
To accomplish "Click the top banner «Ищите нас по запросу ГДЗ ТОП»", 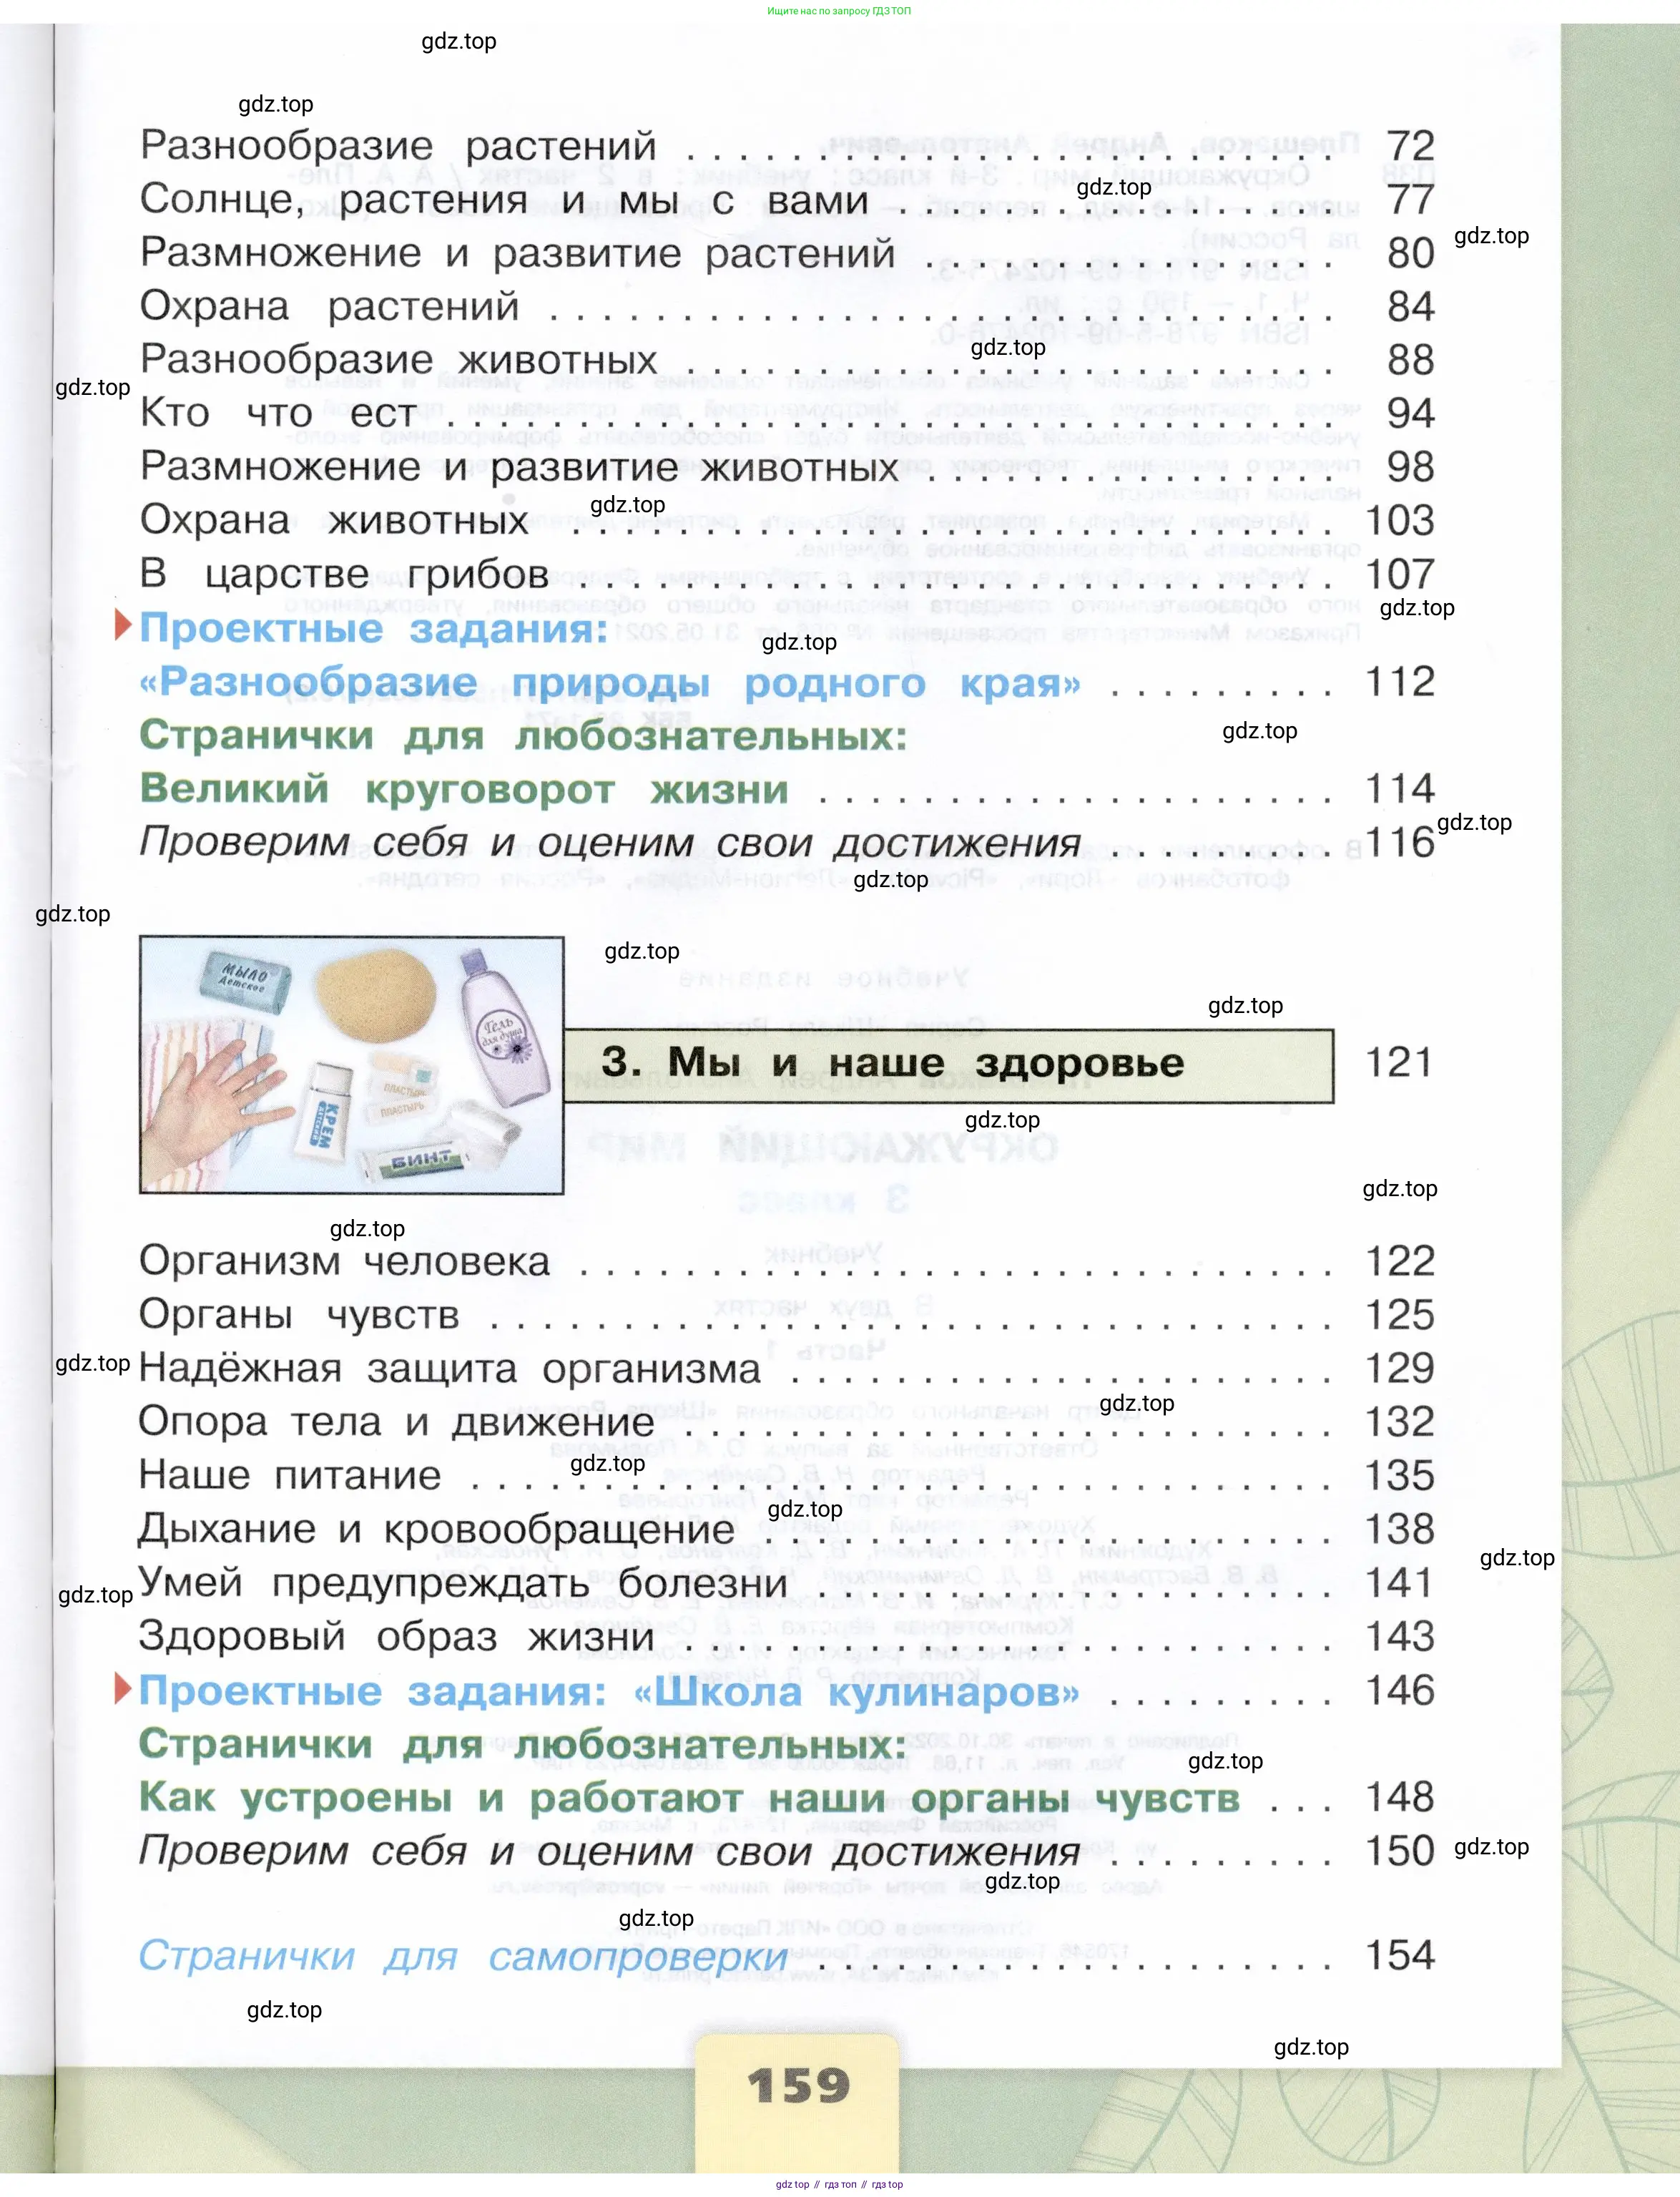I will point(839,11).
